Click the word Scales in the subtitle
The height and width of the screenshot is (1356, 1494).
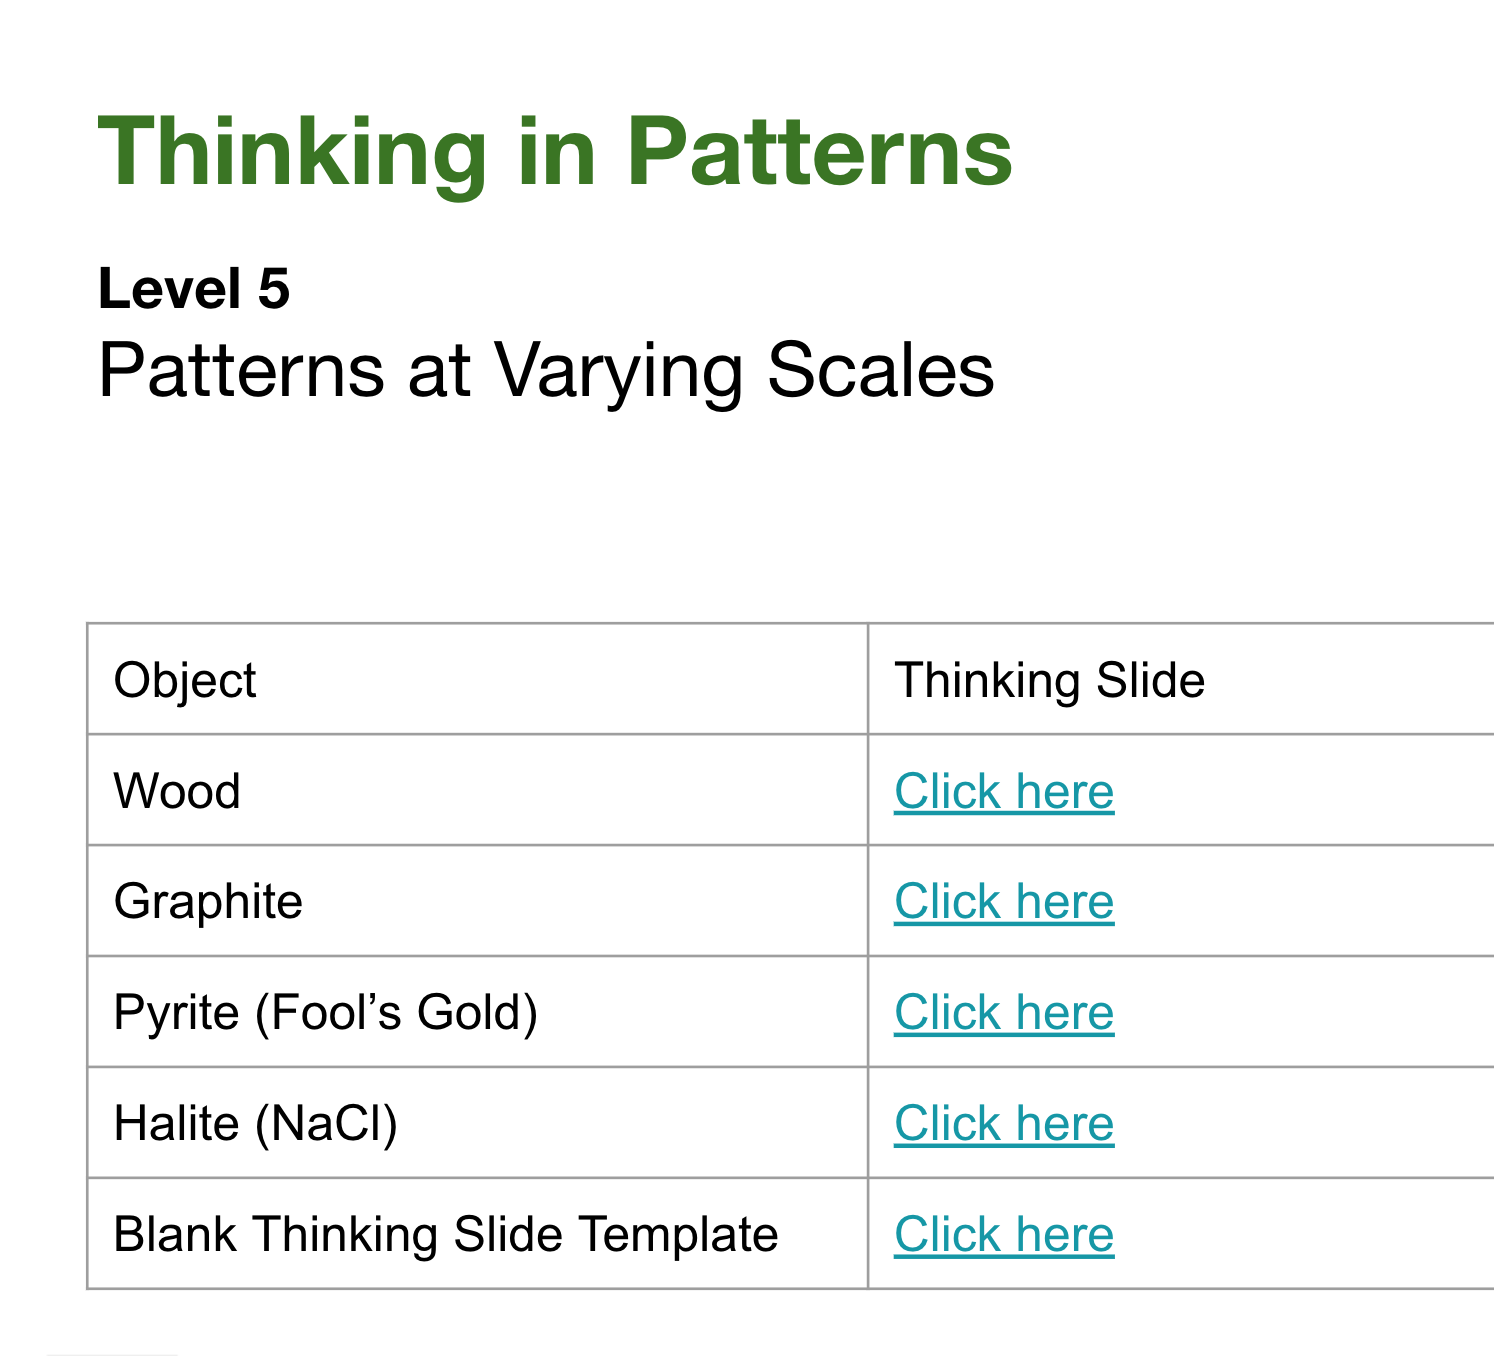(x=881, y=371)
